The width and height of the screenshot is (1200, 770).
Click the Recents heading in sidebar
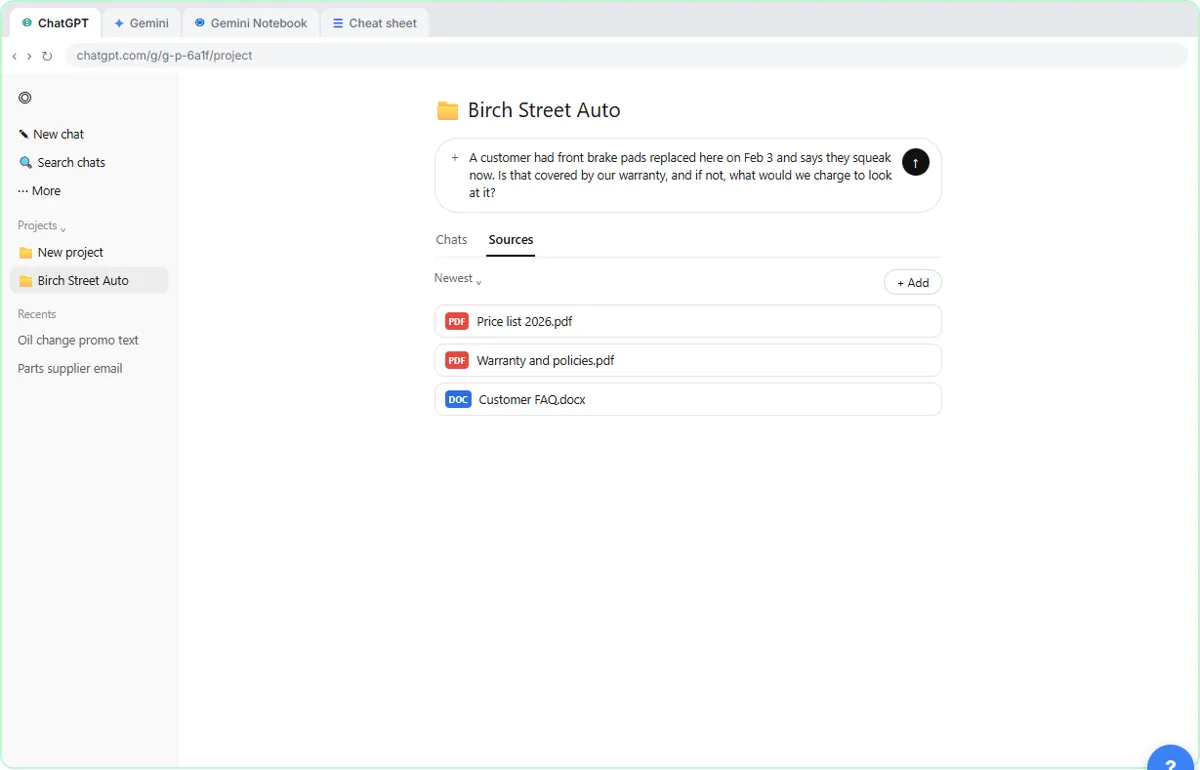pyautogui.click(x=37, y=314)
